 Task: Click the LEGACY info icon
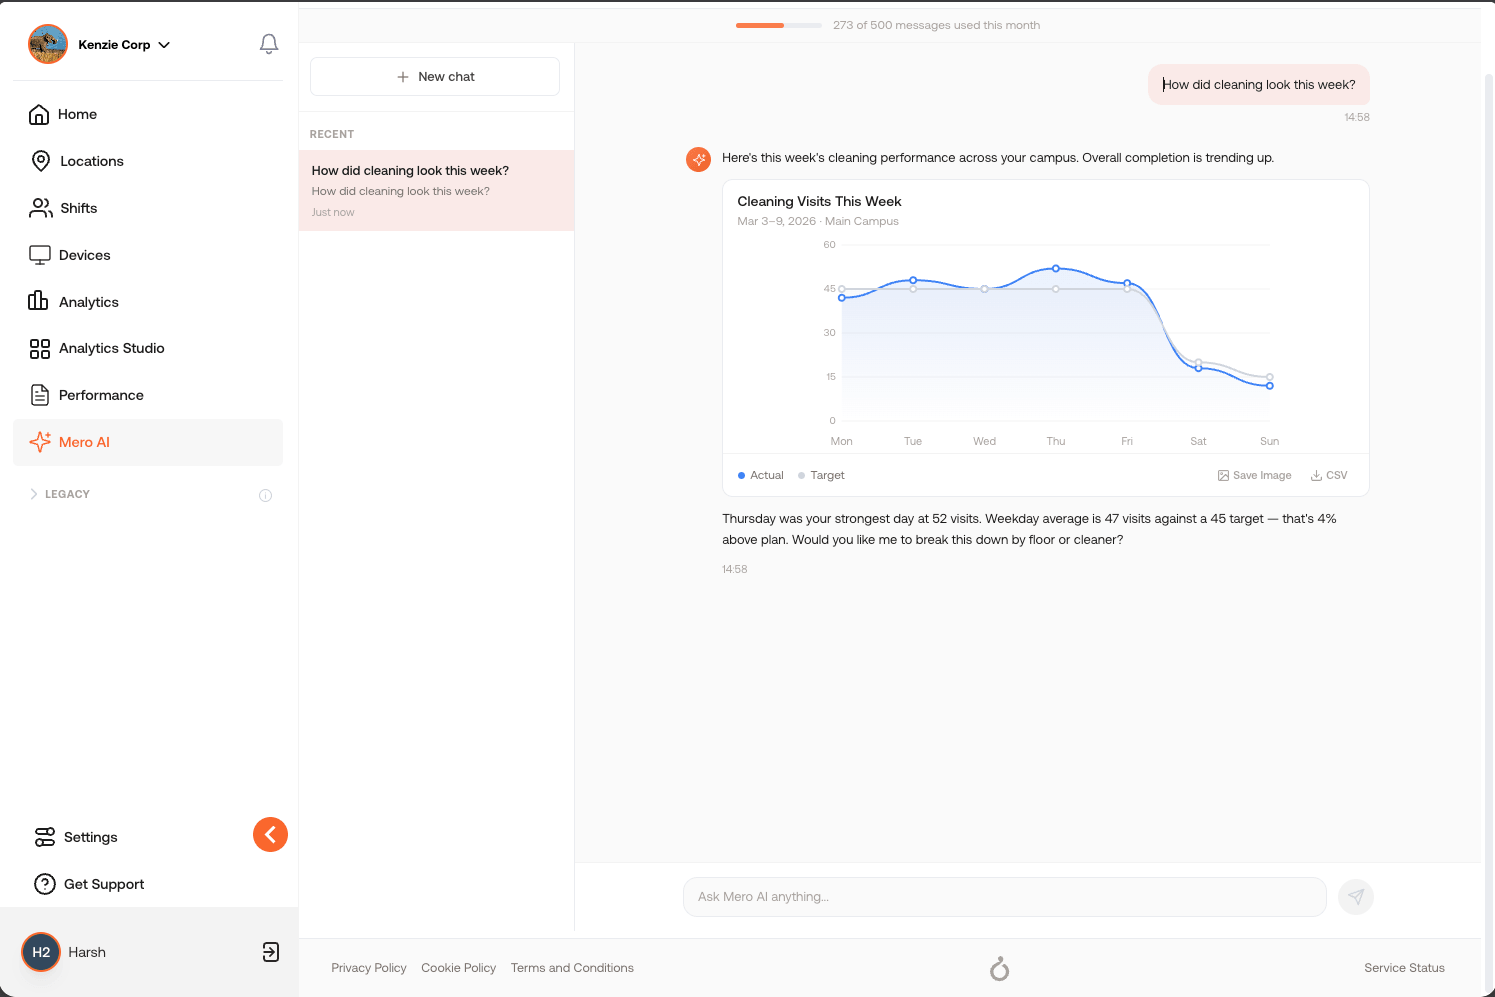(266, 495)
